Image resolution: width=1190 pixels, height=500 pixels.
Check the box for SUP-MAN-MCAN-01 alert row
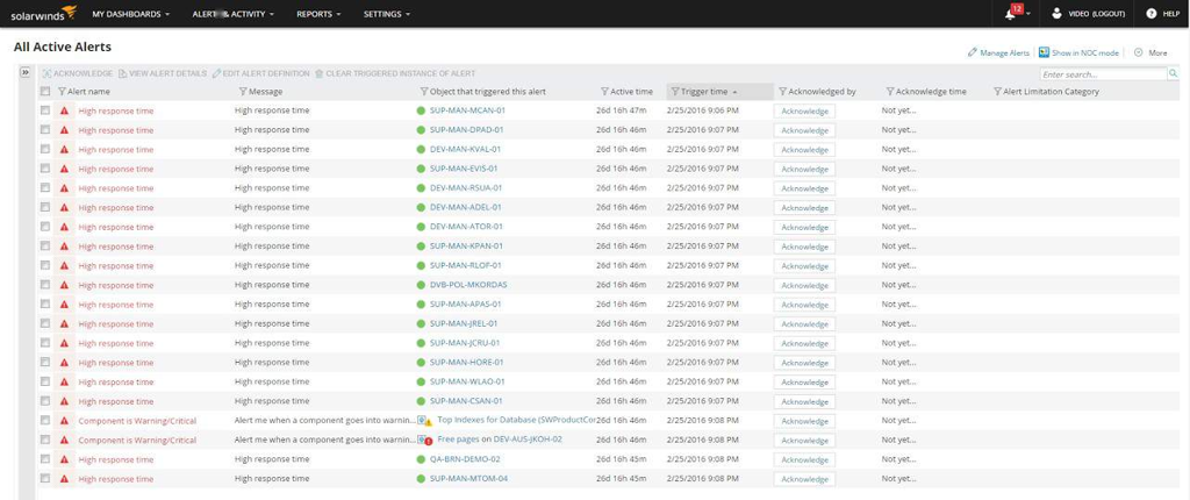click(x=45, y=111)
